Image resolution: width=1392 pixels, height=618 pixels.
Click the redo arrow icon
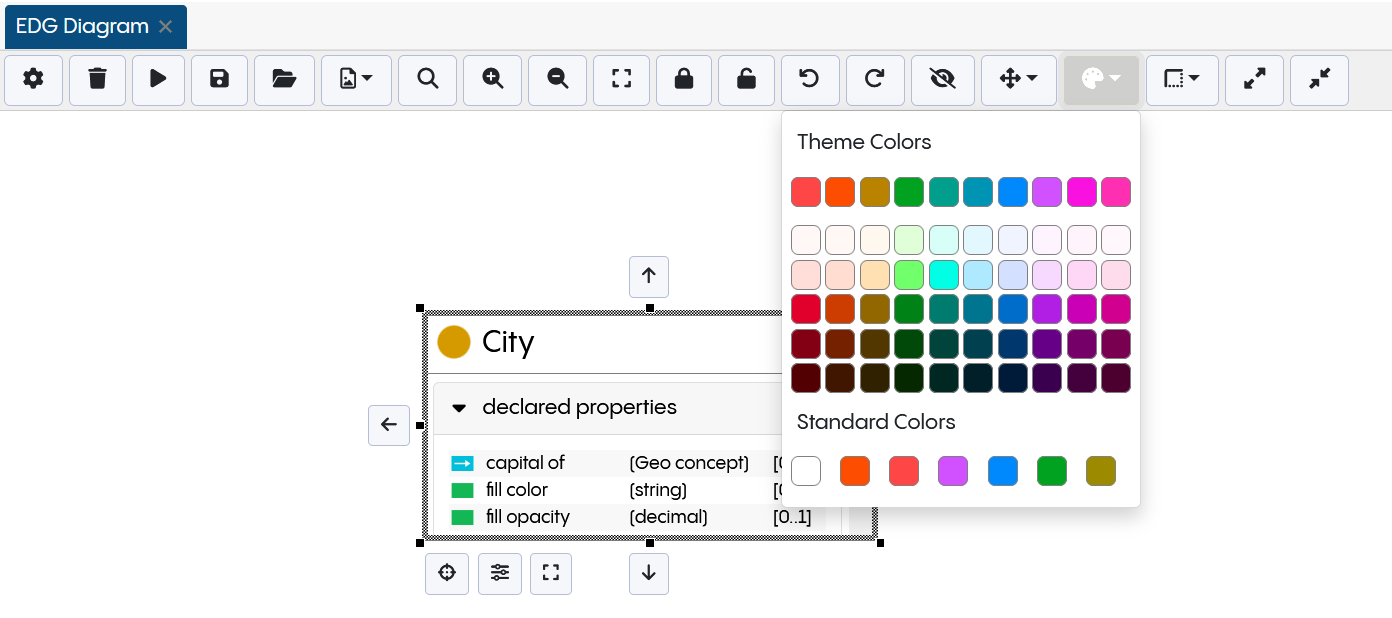point(874,80)
